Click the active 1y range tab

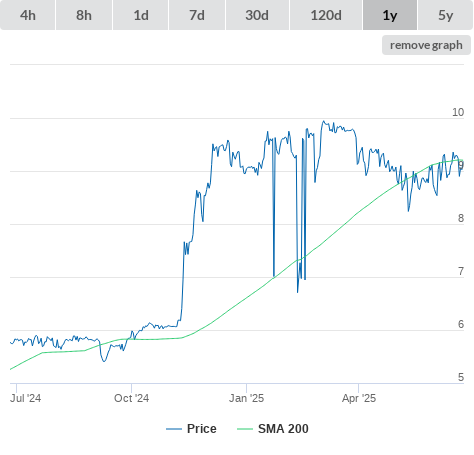(x=390, y=15)
